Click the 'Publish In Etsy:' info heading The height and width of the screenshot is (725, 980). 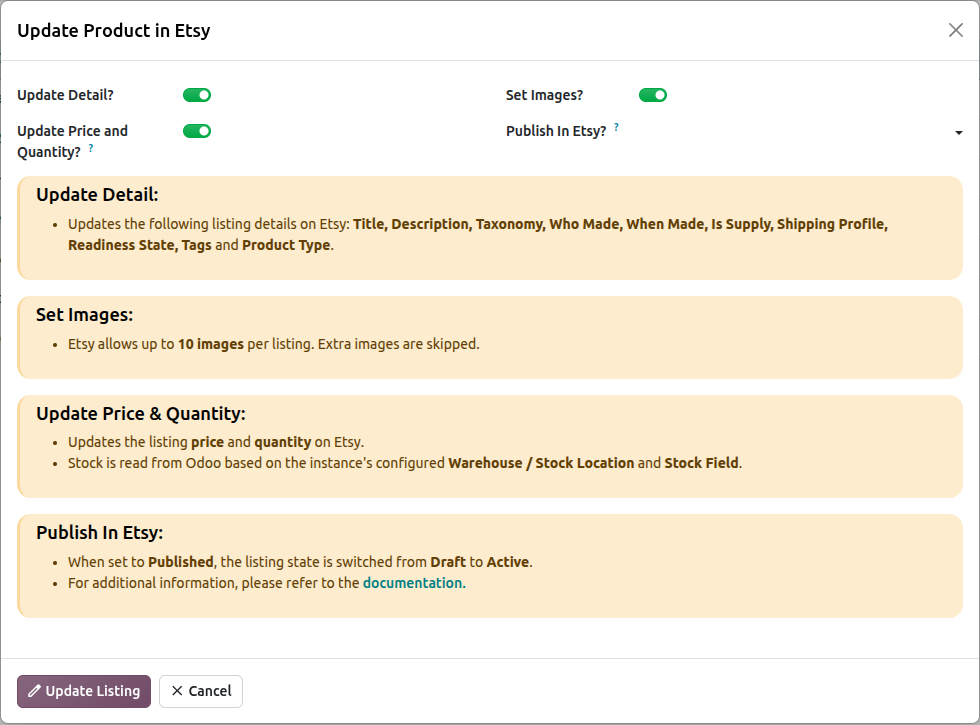point(99,532)
